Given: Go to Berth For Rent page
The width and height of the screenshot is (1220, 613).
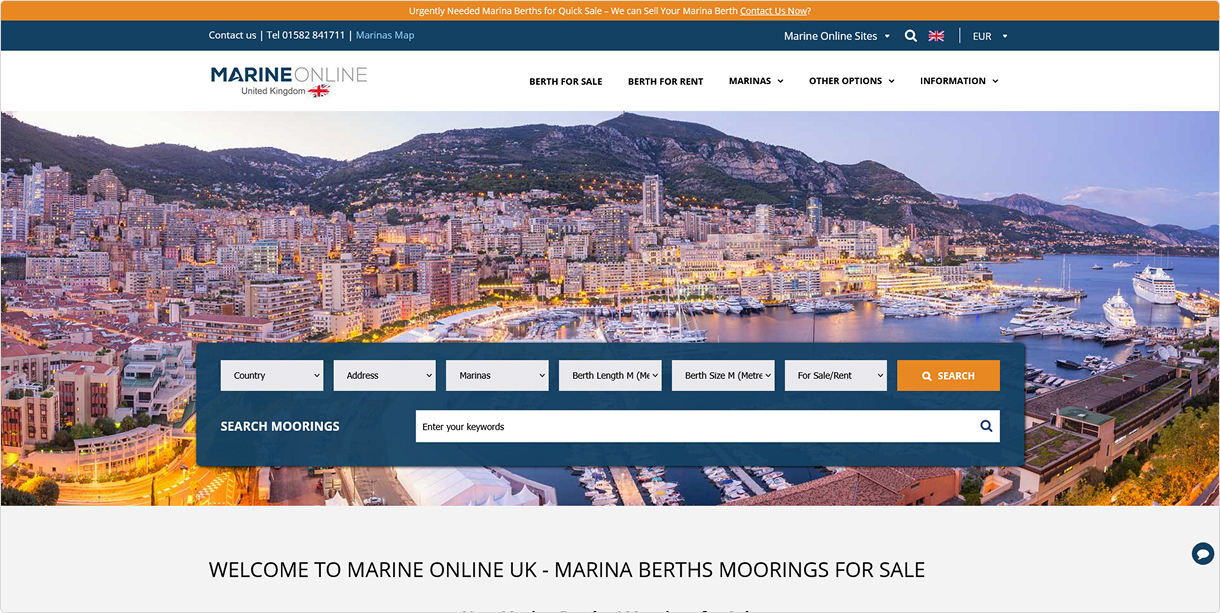Looking at the screenshot, I should coord(665,81).
